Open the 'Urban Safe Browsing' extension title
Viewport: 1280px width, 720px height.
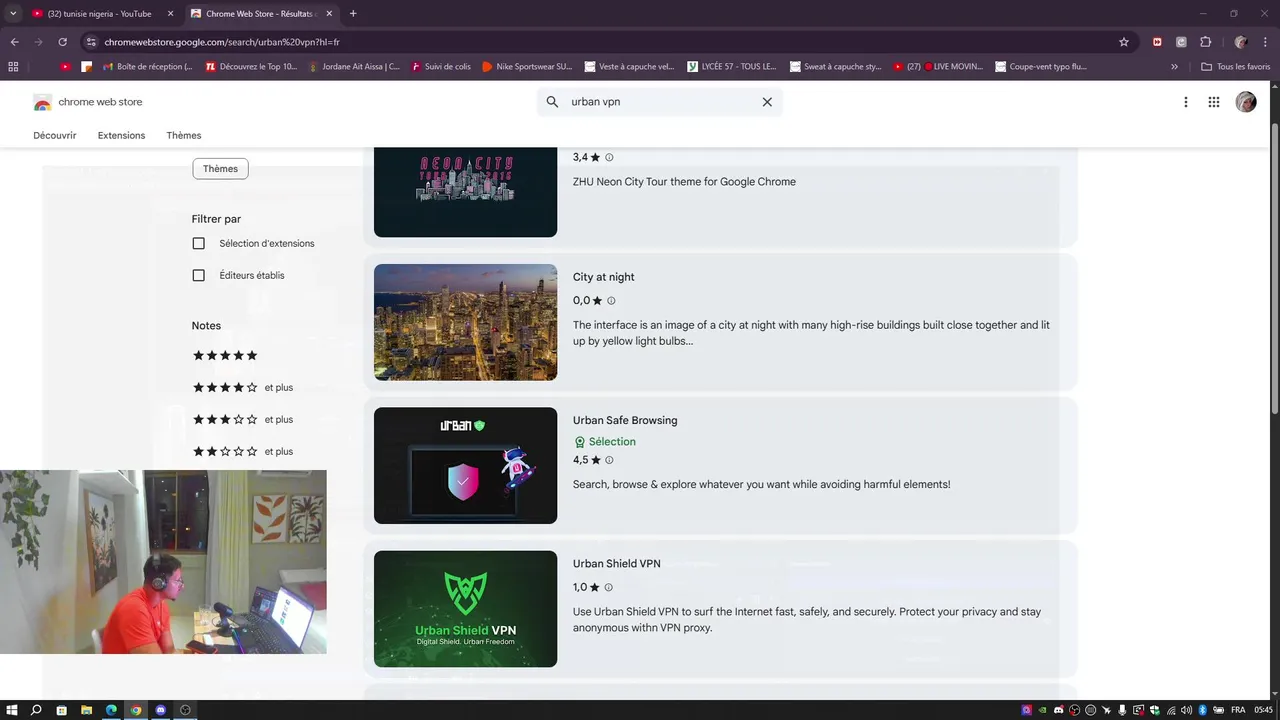point(625,420)
